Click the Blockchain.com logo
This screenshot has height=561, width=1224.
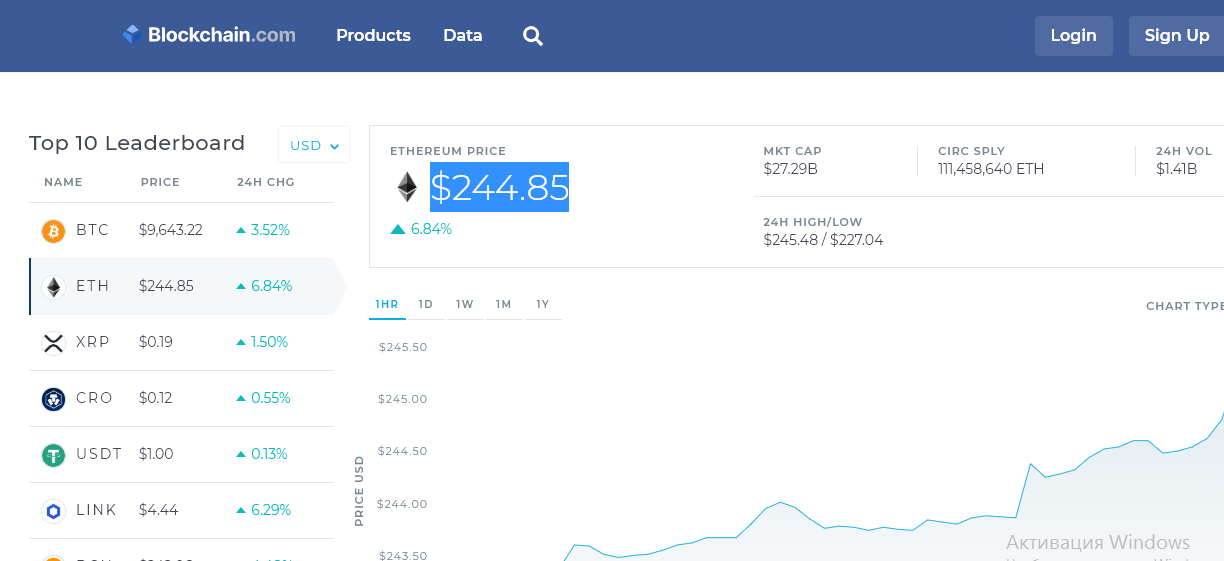tap(209, 35)
